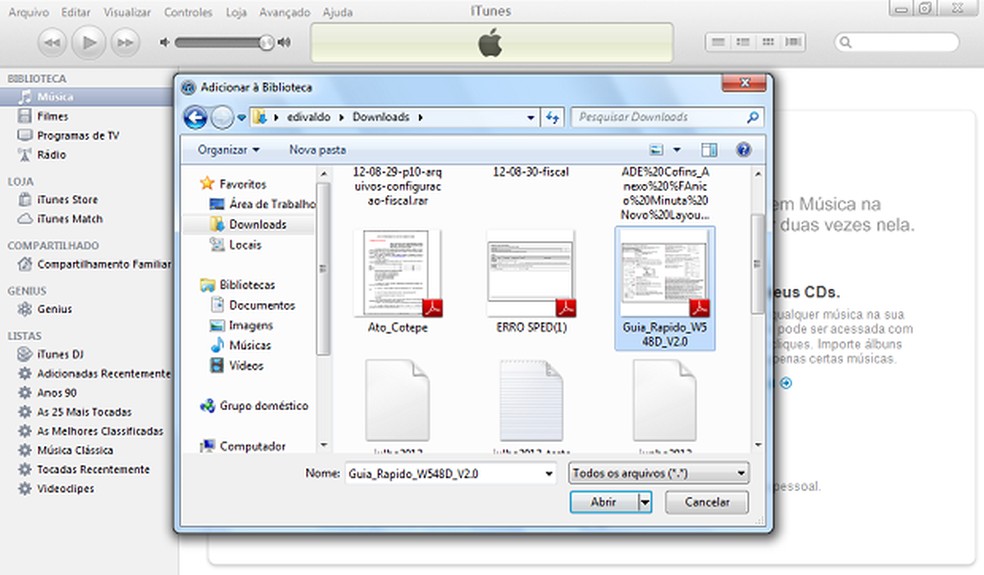Screen dimensions: 984x575
Task: Click the dialog help icon
Action: [x=744, y=150]
